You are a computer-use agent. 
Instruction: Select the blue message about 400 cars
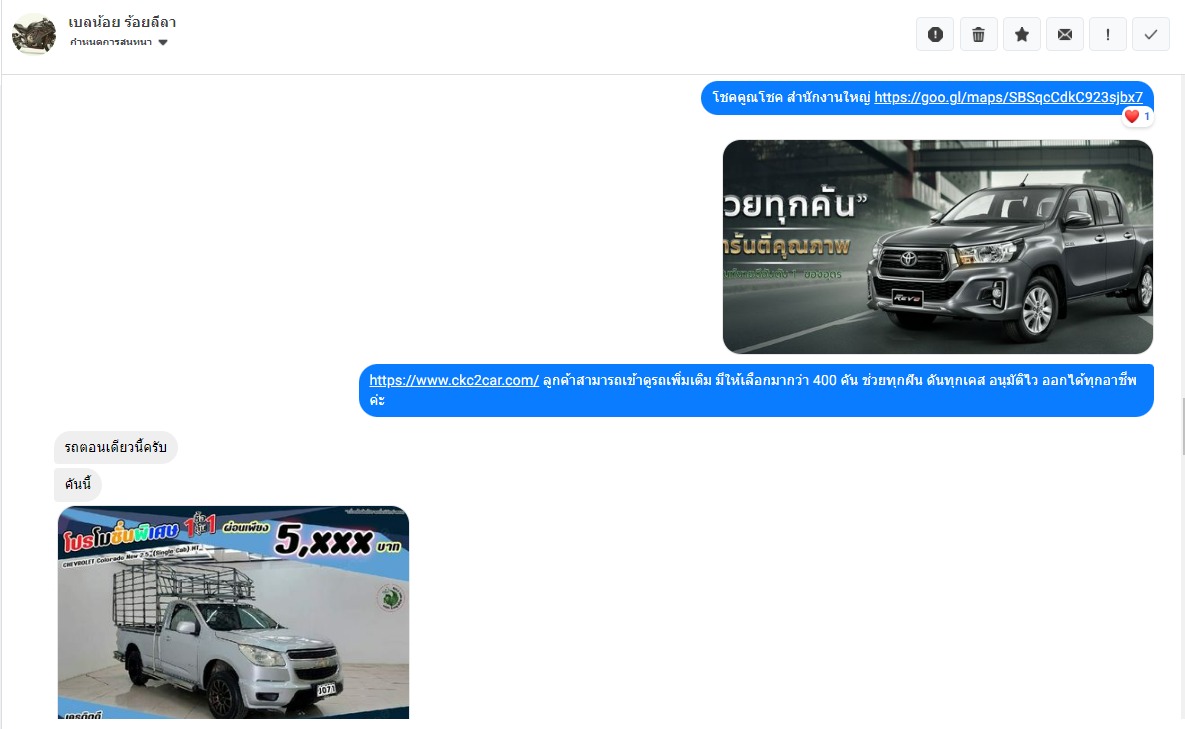coord(756,390)
